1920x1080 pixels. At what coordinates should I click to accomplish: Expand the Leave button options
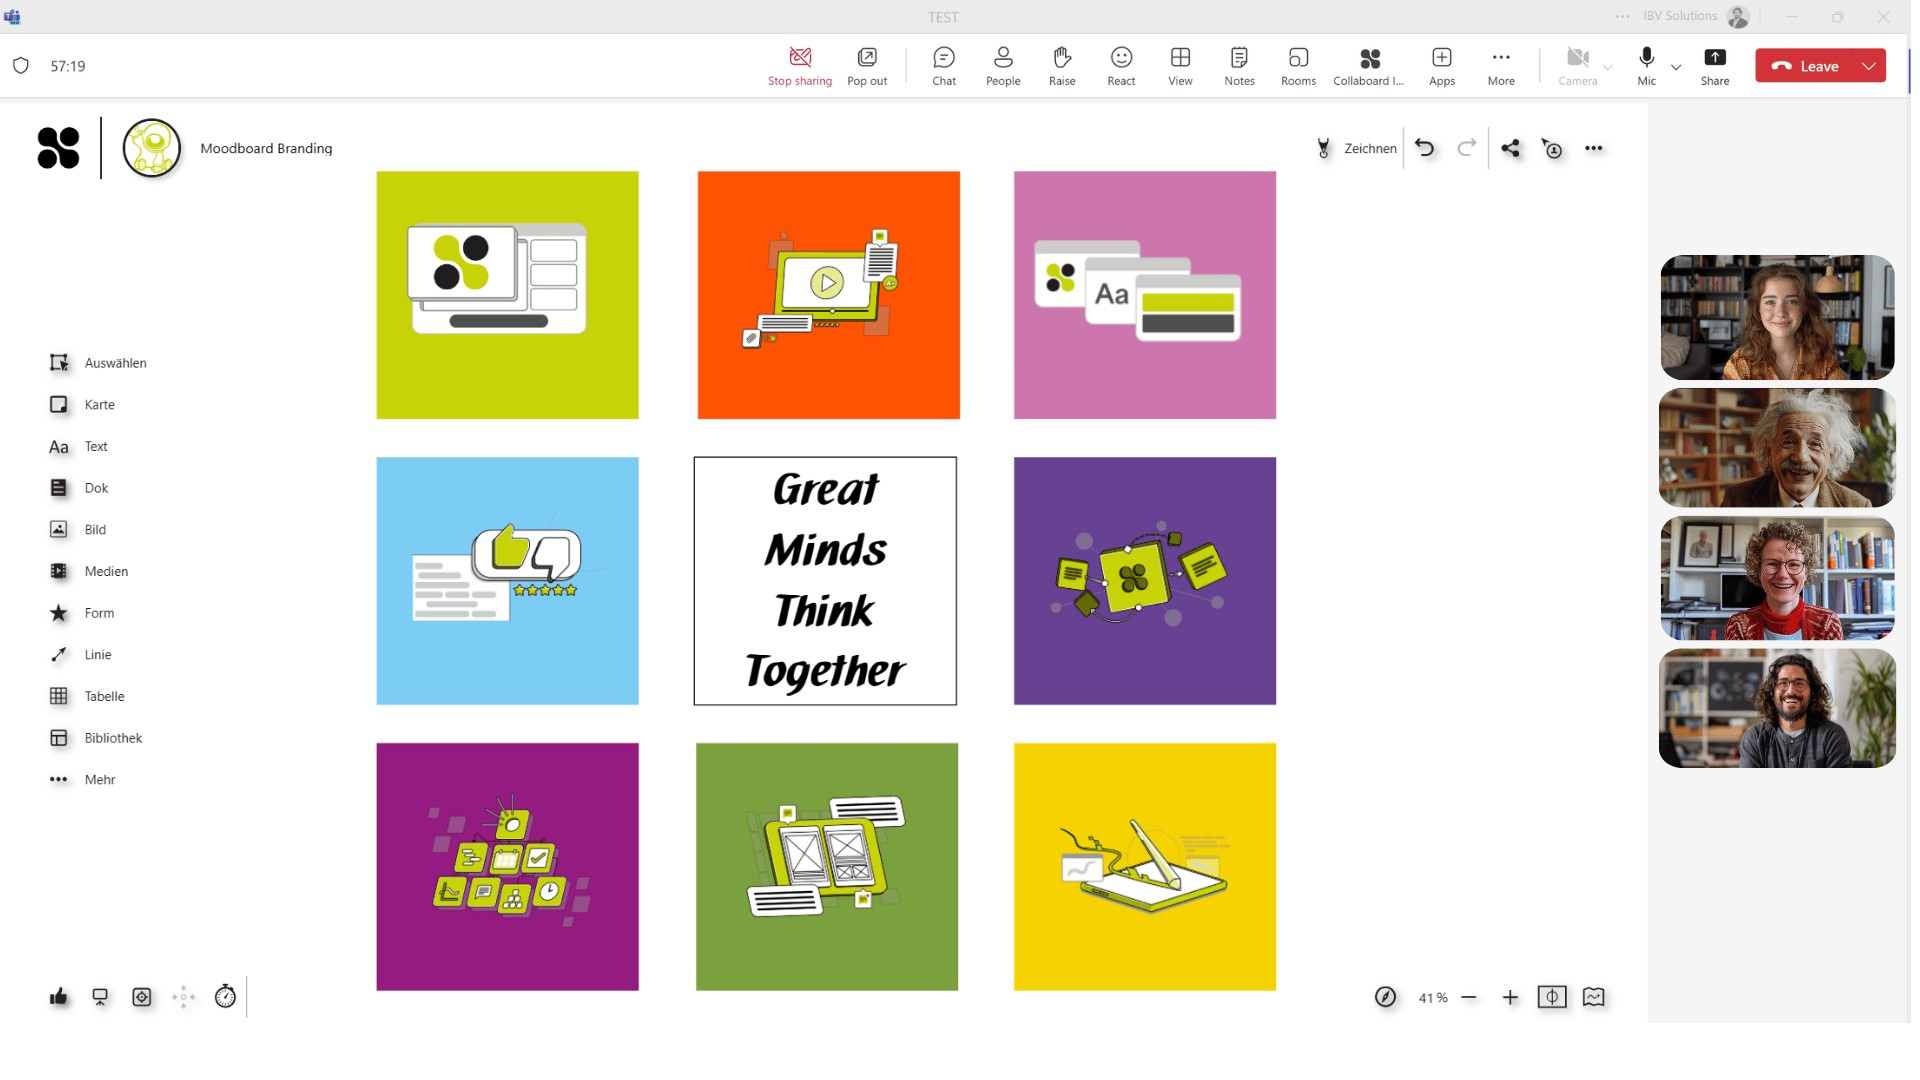coord(1868,65)
